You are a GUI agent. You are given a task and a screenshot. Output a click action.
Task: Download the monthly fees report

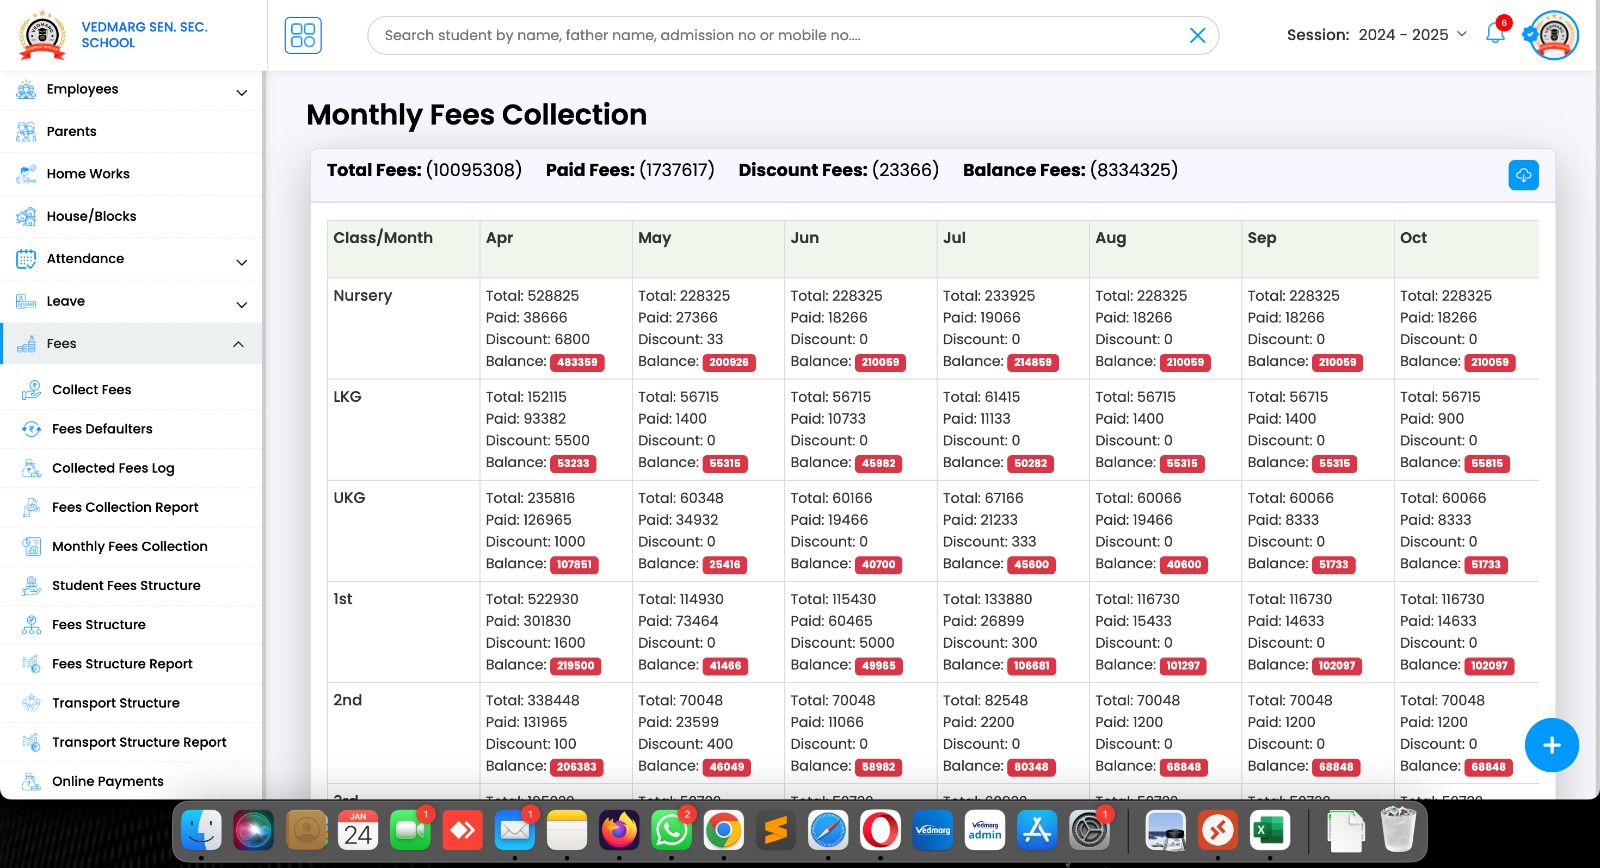(1523, 175)
